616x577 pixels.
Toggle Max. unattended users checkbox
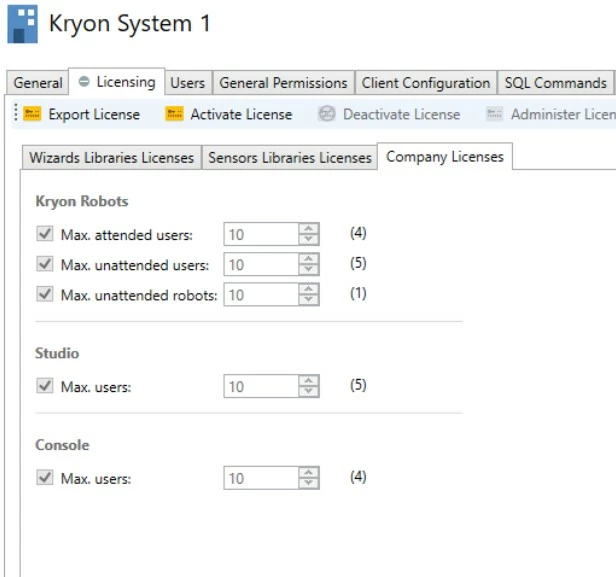click(x=45, y=264)
